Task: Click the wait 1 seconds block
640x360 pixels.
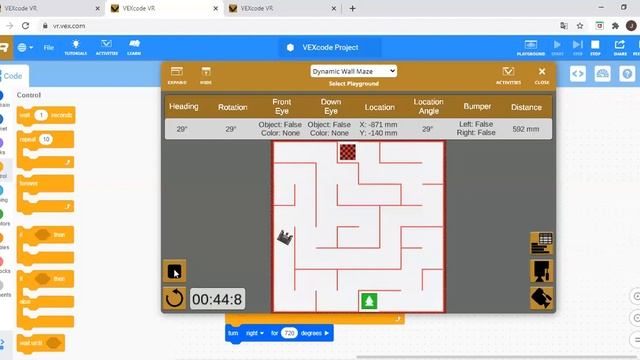Action: tap(46, 116)
